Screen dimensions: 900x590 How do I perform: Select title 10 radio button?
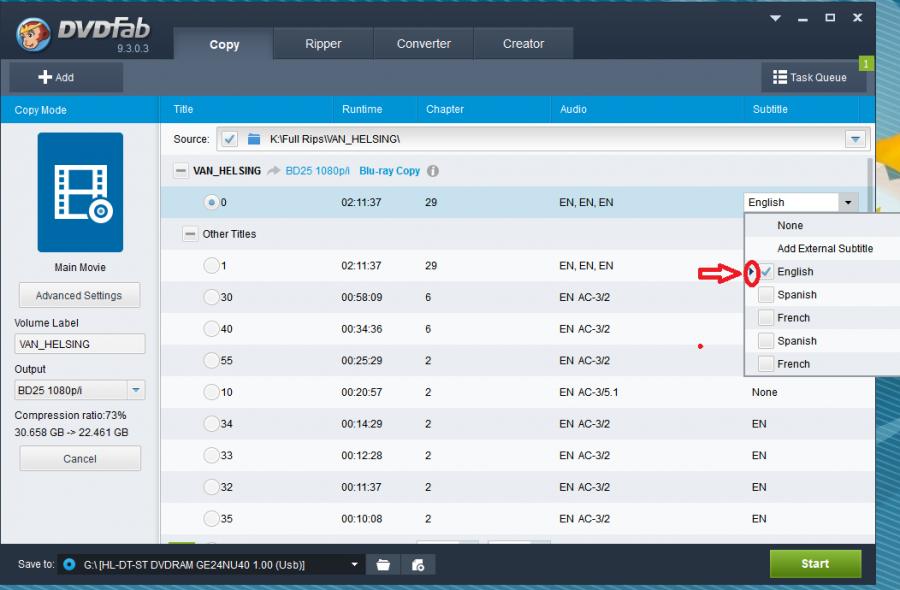pos(211,392)
